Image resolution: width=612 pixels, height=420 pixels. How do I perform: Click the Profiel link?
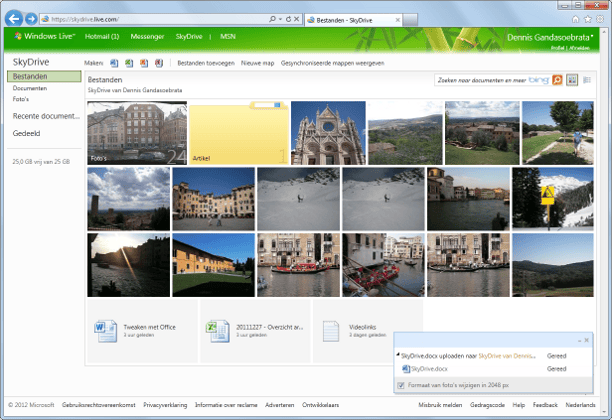pyautogui.click(x=558, y=48)
